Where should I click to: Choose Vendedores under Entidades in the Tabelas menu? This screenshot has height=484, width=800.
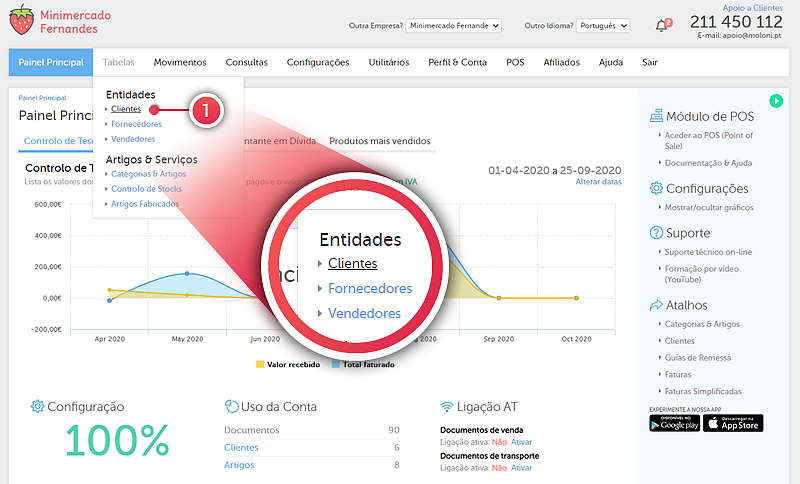(133, 139)
